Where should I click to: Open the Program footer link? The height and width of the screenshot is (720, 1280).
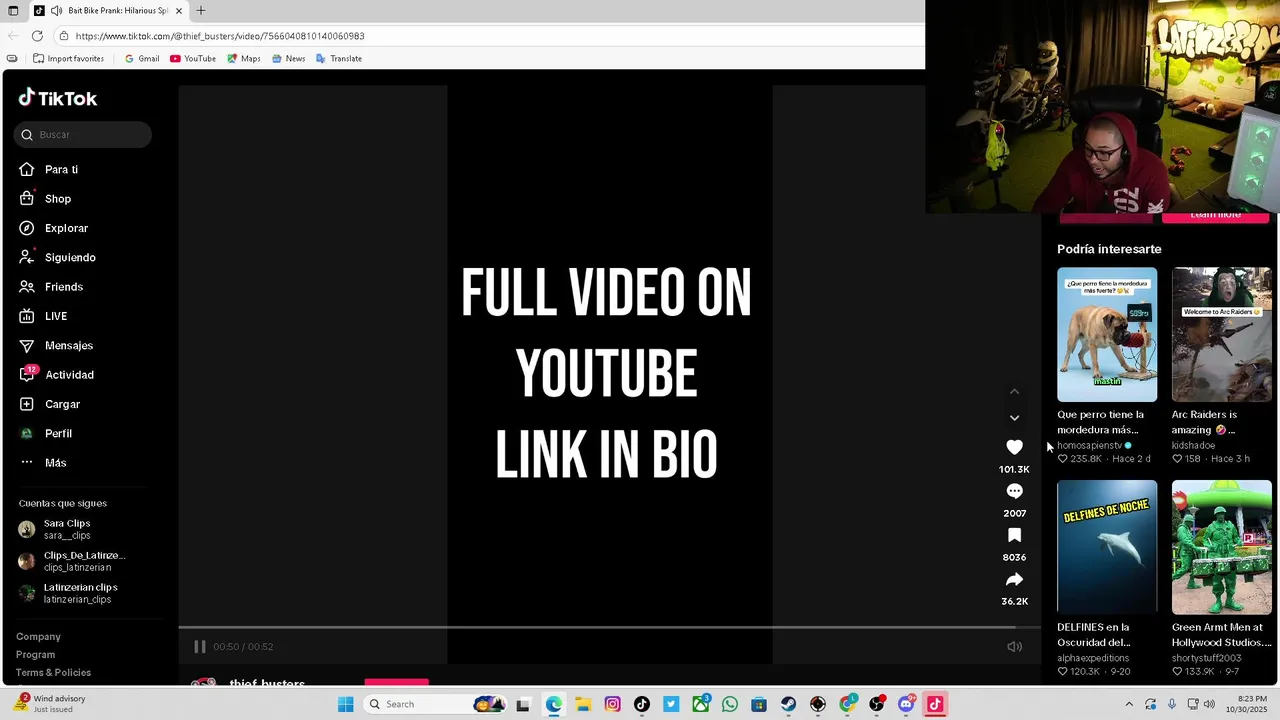(35, 655)
